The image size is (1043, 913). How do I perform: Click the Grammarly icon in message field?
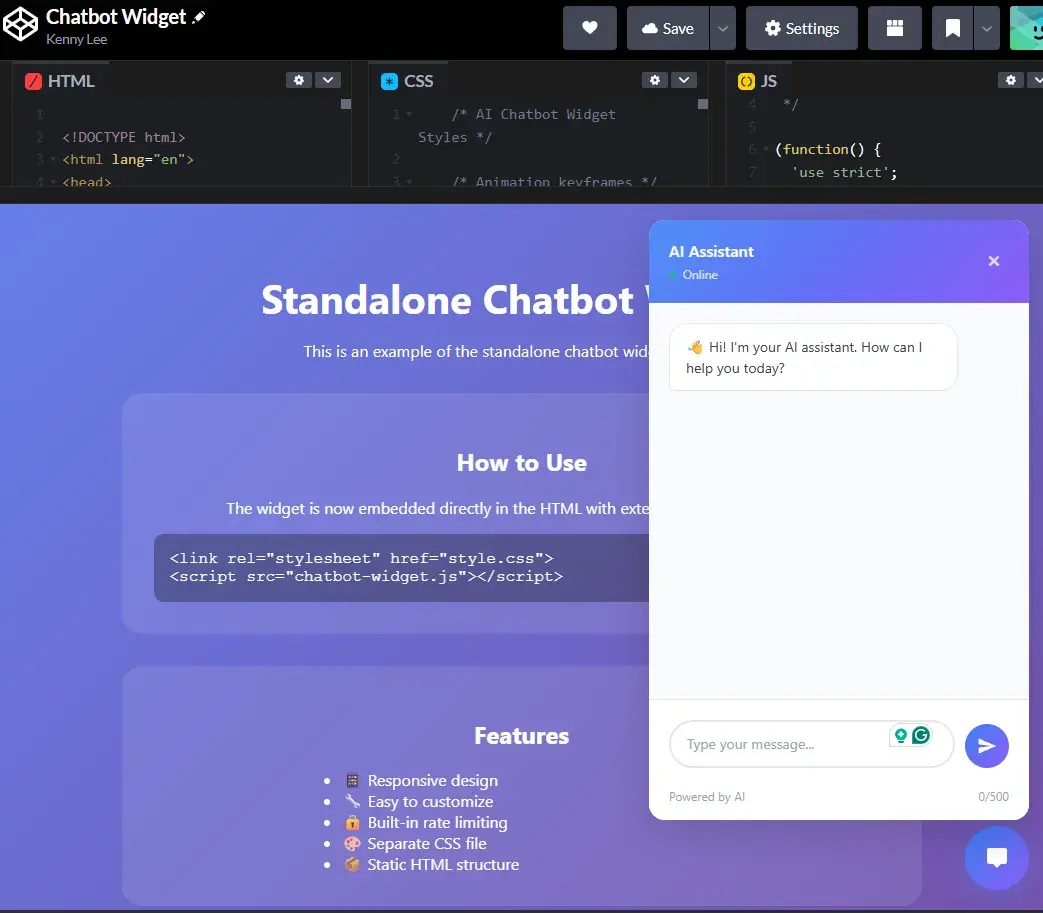(x=921, y=735)
